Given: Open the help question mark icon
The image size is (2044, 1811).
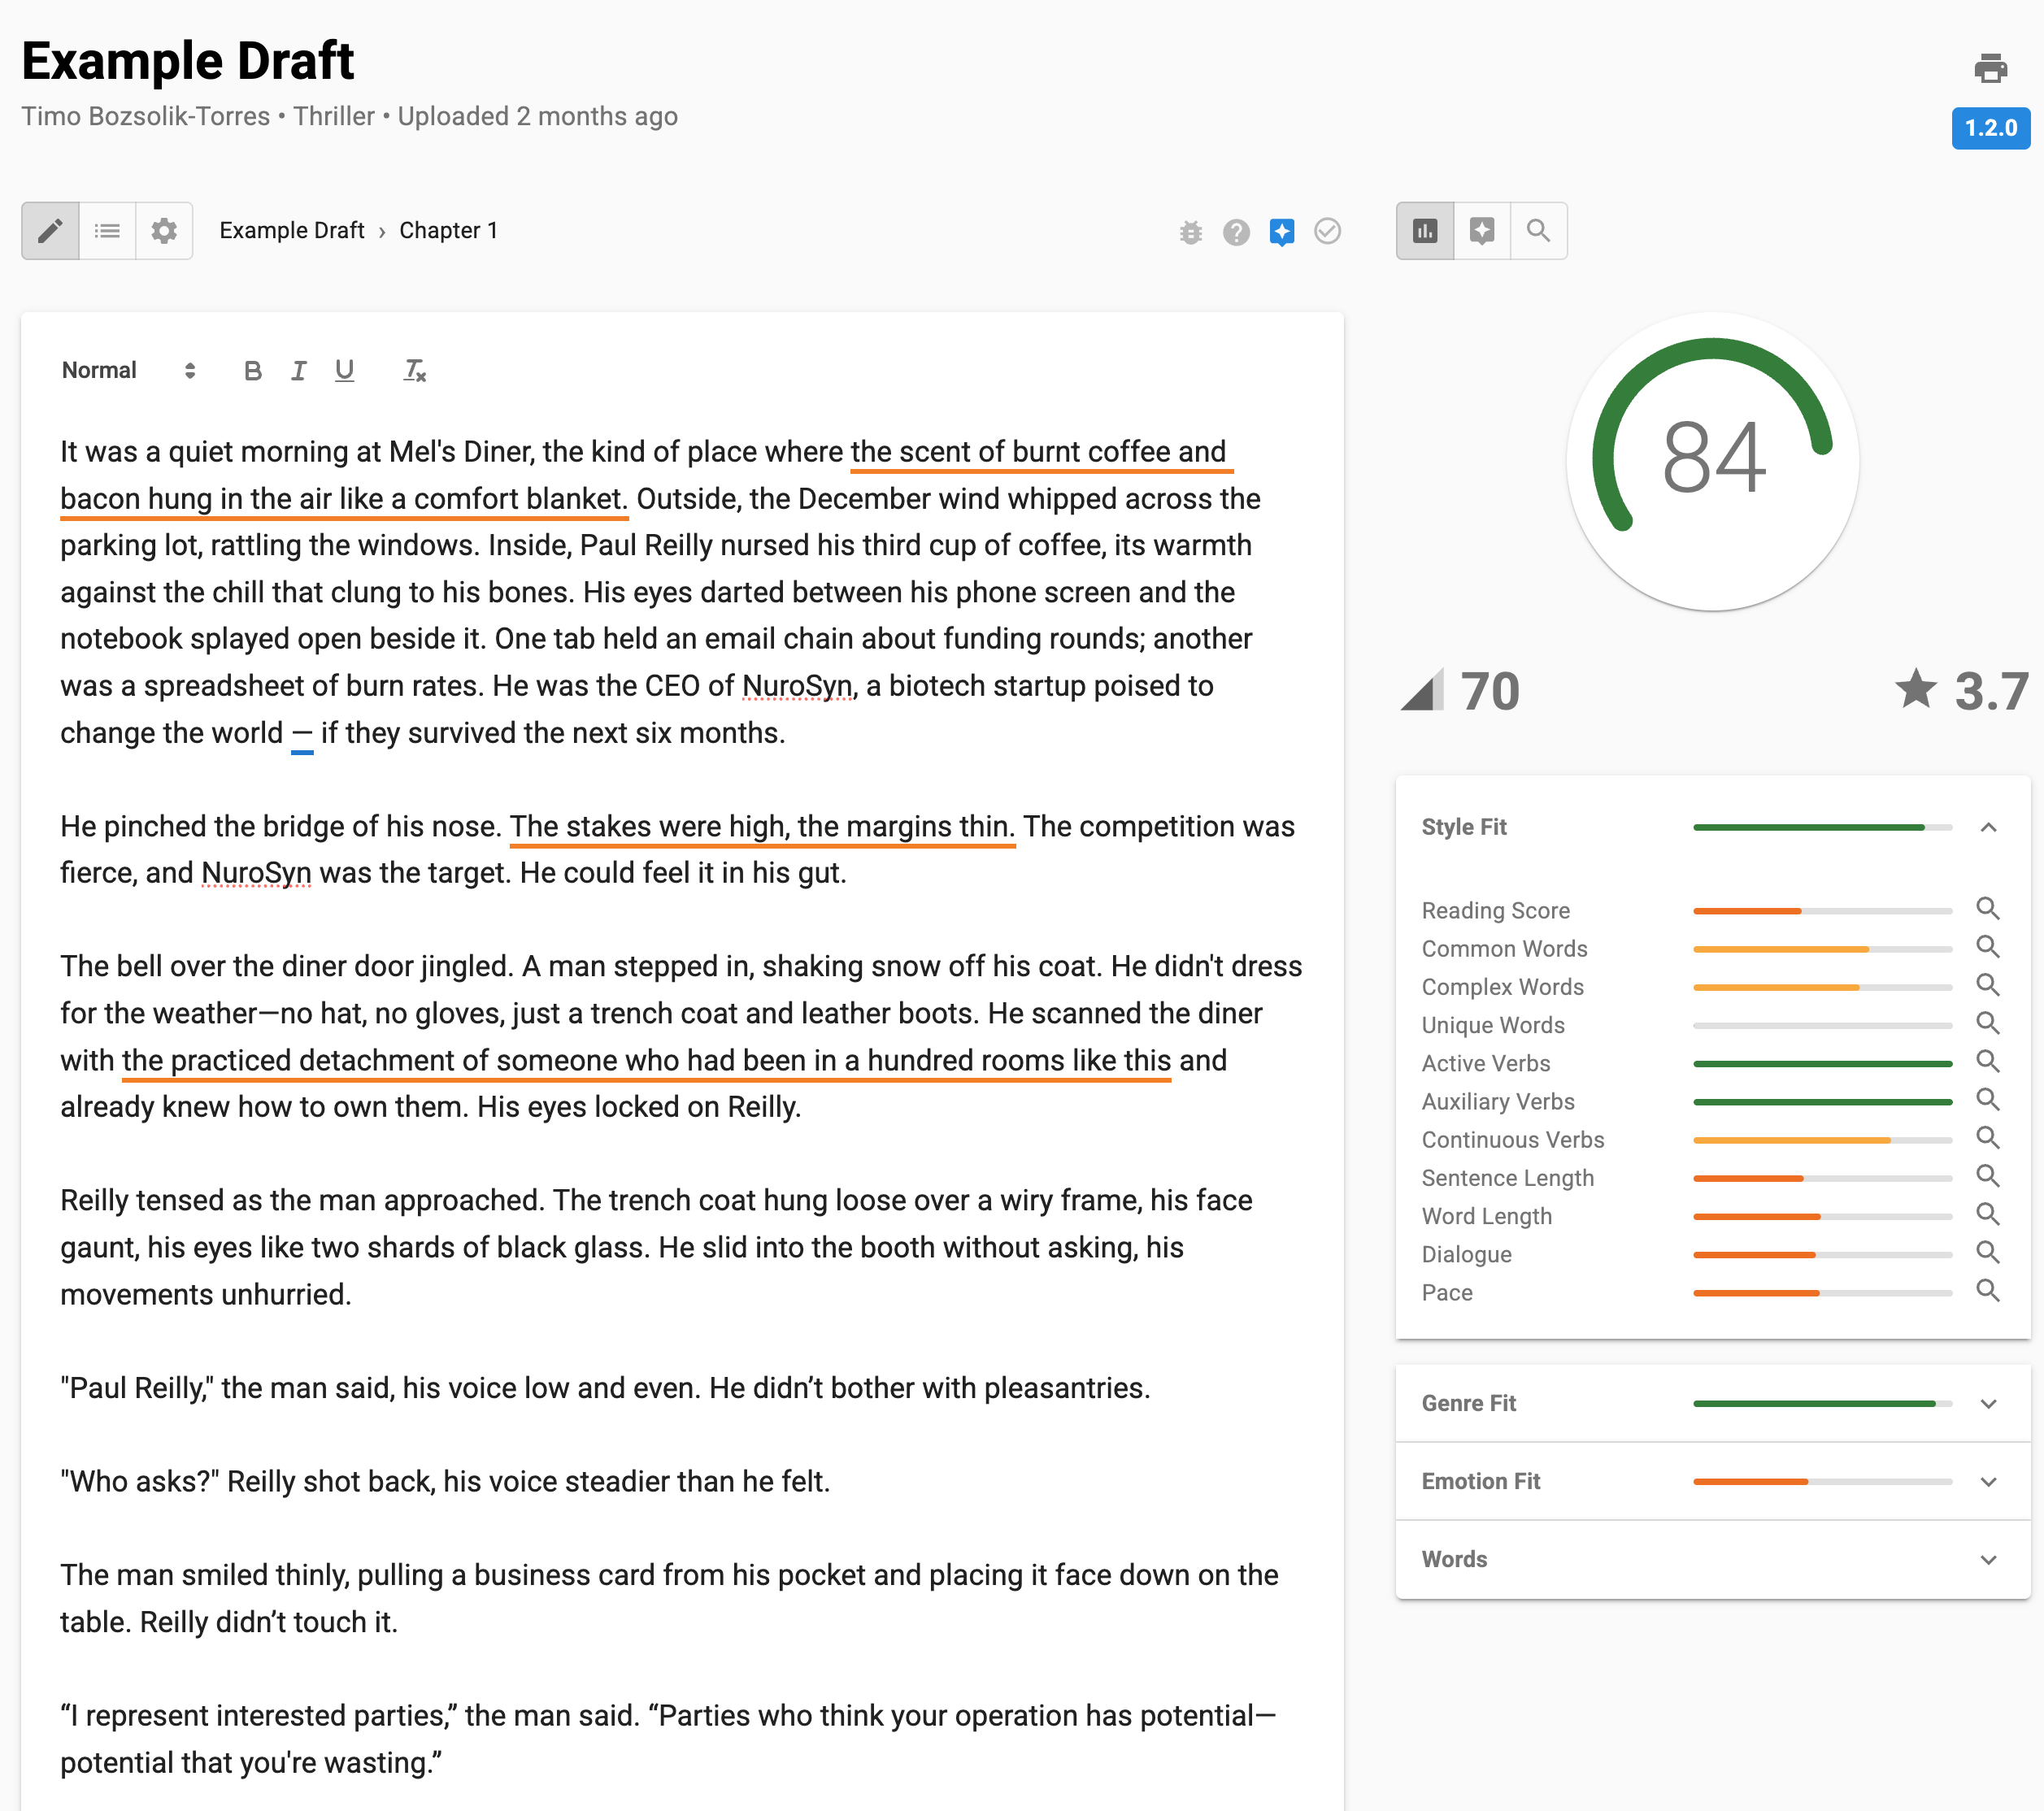Looking at the screenshot, I should point(1237,232).
